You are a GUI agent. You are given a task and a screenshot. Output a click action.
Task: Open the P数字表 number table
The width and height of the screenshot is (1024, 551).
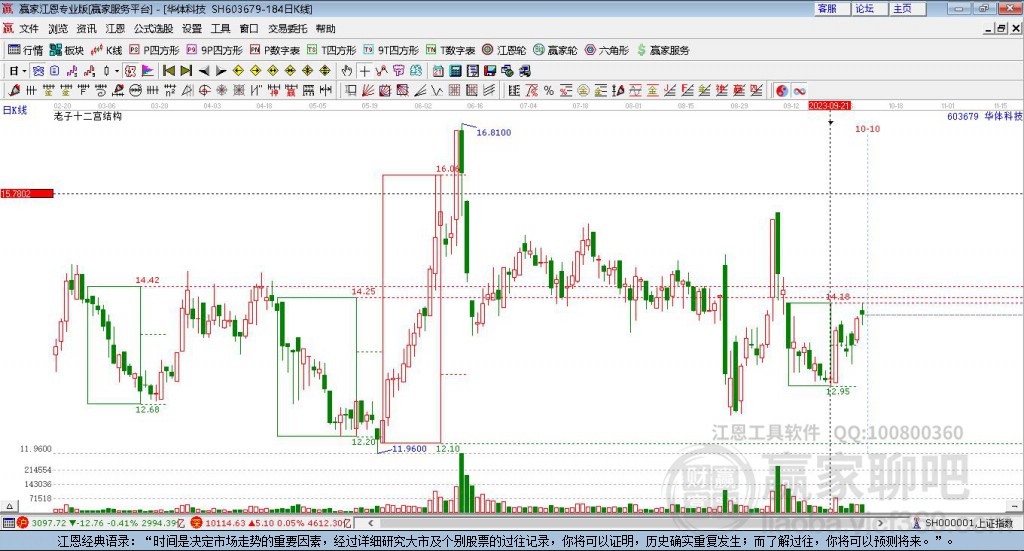(274, 50)
